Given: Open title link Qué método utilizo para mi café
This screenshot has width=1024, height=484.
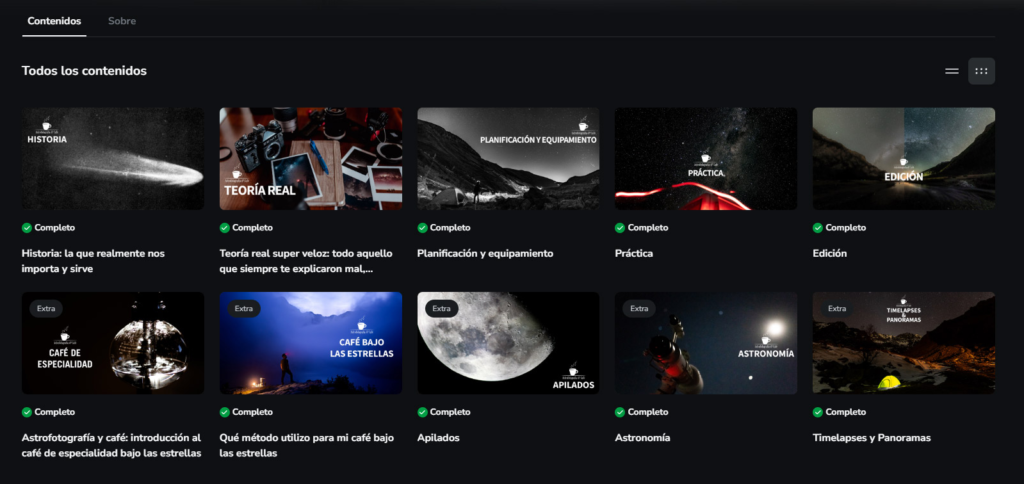Looking at the screenshot, I should [306, 445].
